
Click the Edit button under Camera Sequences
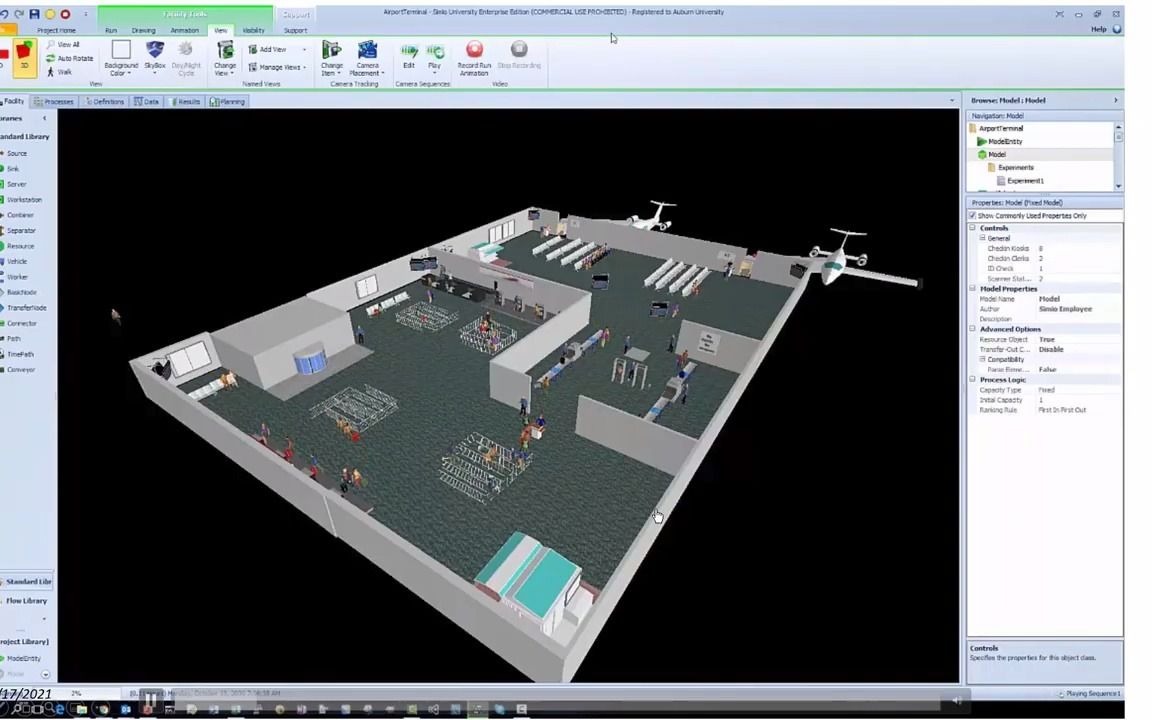tap(408, 55)
